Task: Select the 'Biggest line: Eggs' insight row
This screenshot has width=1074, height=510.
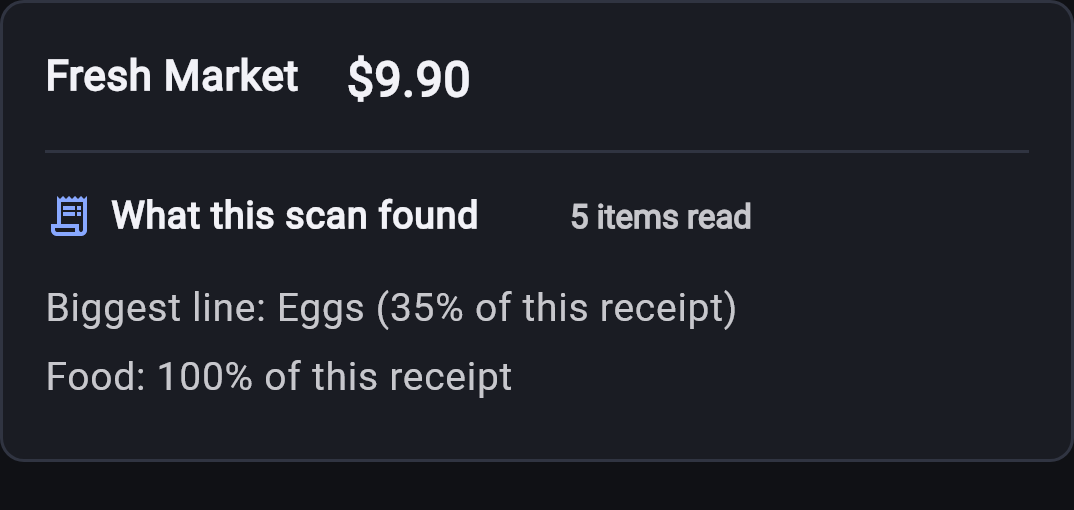Action: click(x=391, y=308)
